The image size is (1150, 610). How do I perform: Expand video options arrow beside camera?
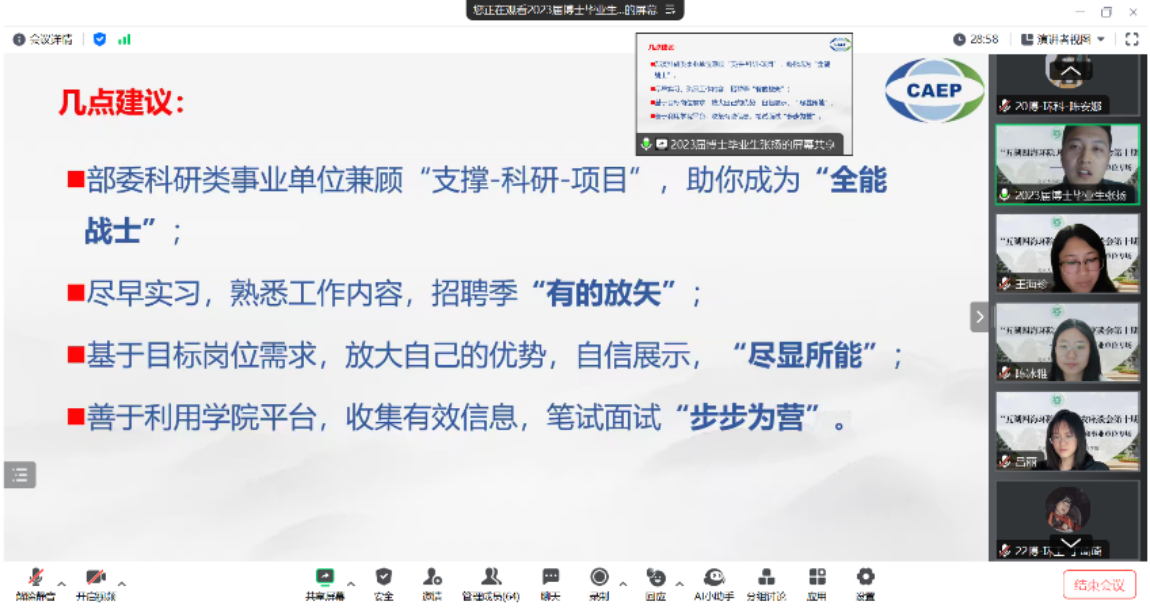pos(122,583)
